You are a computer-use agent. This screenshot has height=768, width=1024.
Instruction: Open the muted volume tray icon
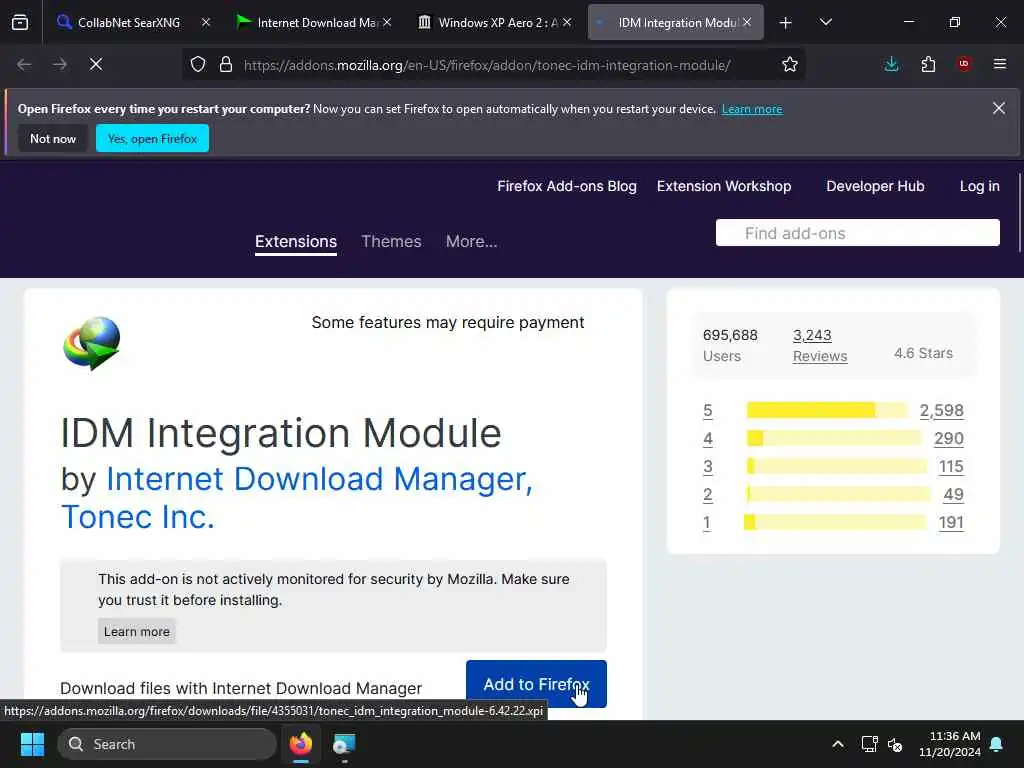point(895,744)
